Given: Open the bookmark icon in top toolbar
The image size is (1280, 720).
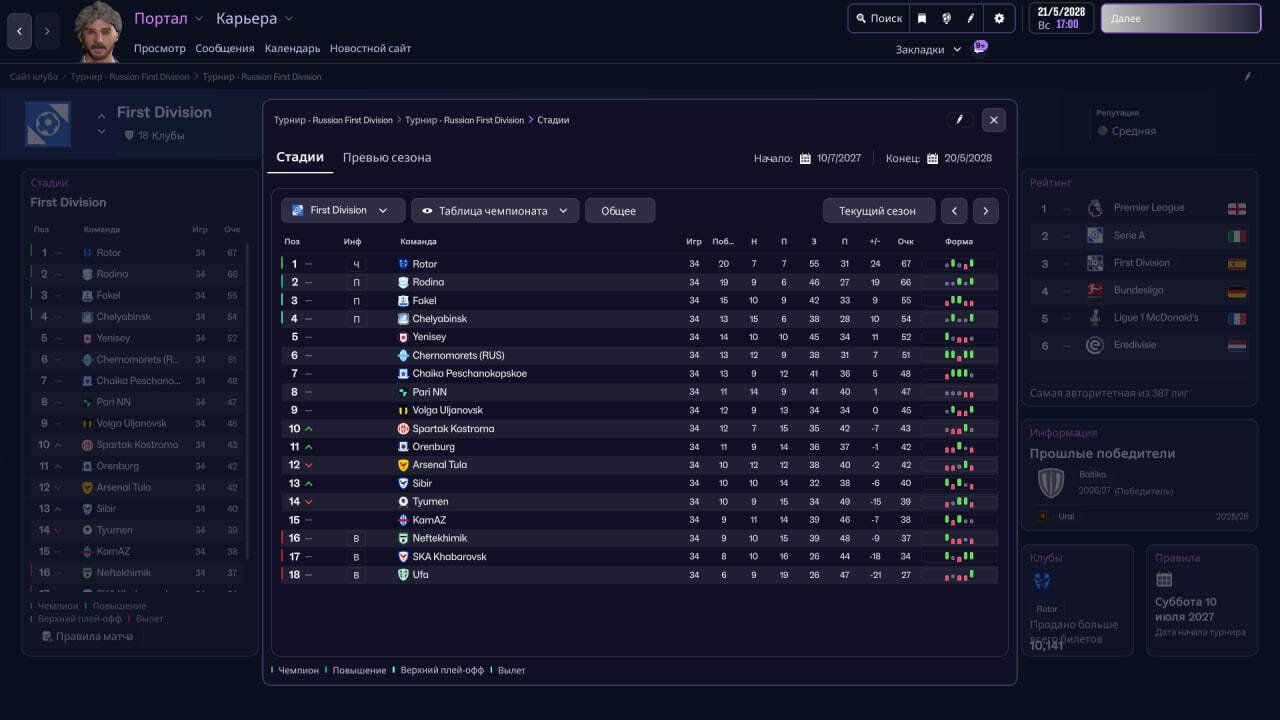Looking at the screenshot, I should (922, 18).
